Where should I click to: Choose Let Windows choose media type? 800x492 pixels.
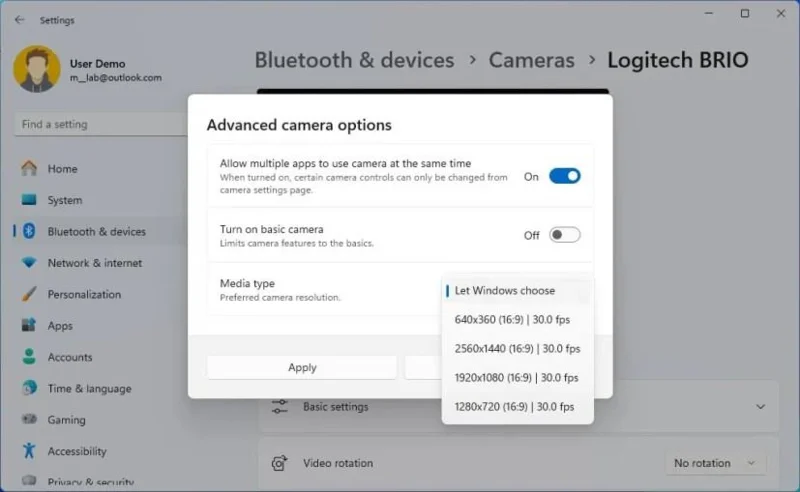pos(517,290)
